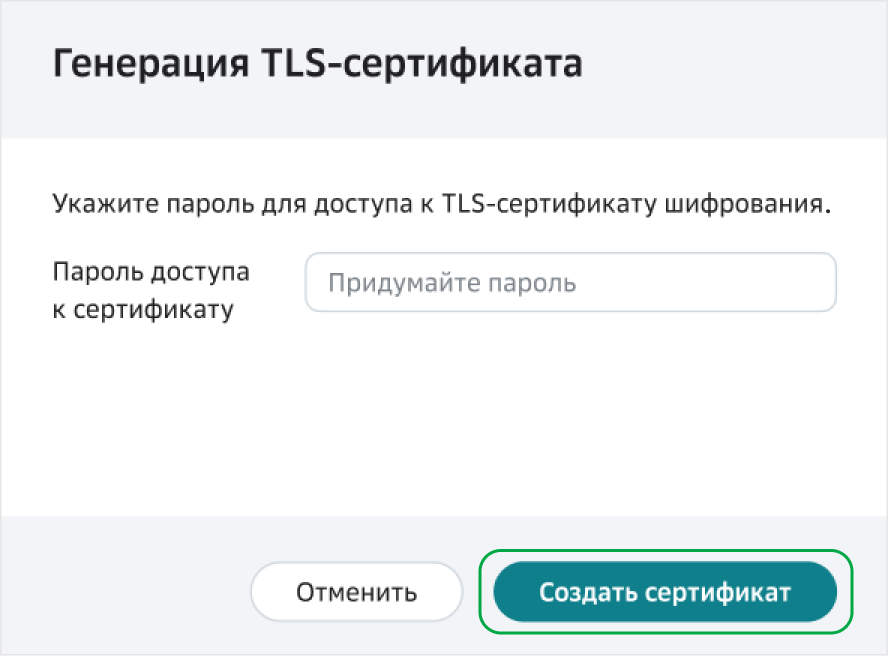
Task: Focus the 'Придумайте пароль' input field
Action: tap(570, 282)
